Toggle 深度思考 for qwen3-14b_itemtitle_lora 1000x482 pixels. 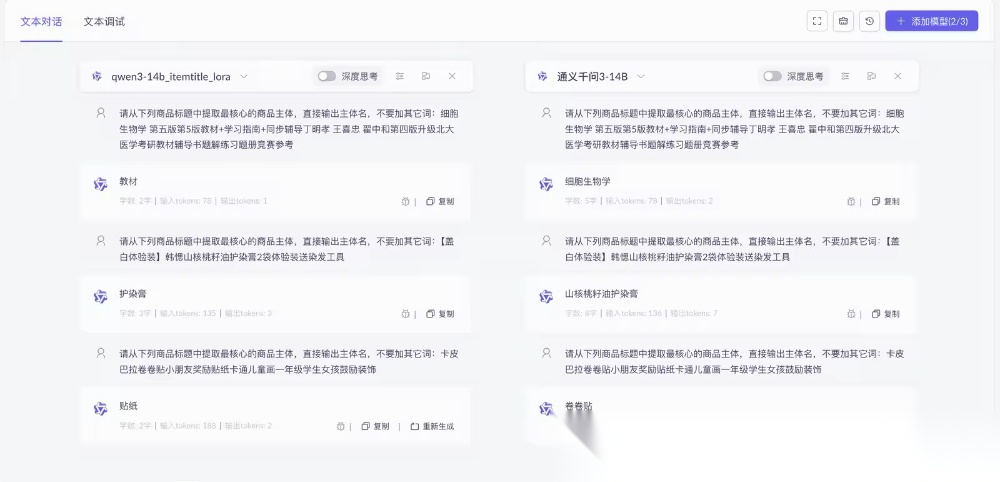tap(327, 77)
